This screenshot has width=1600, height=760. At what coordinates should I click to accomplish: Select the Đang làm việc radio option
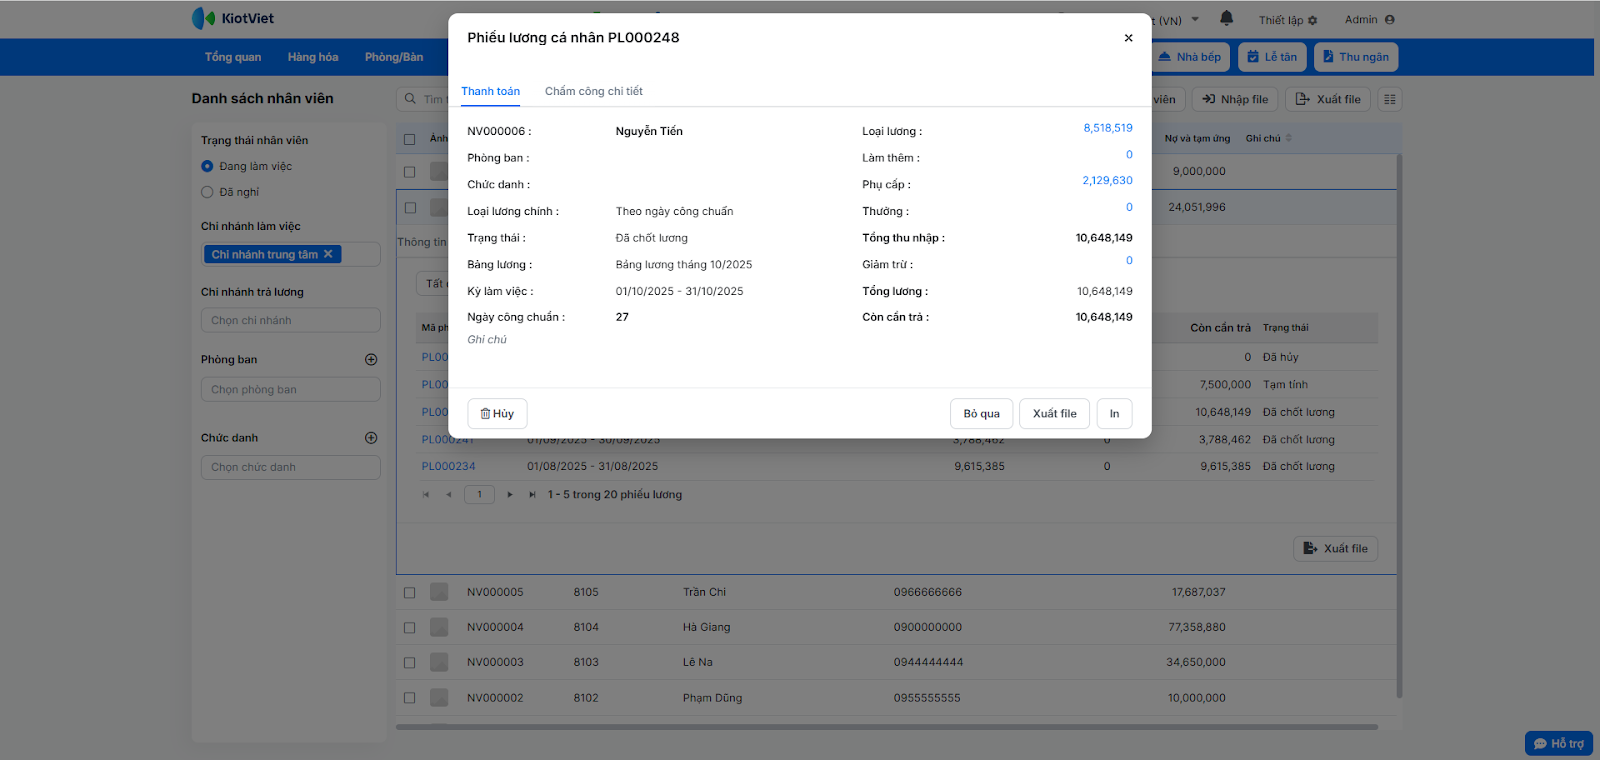click(207, 166)
